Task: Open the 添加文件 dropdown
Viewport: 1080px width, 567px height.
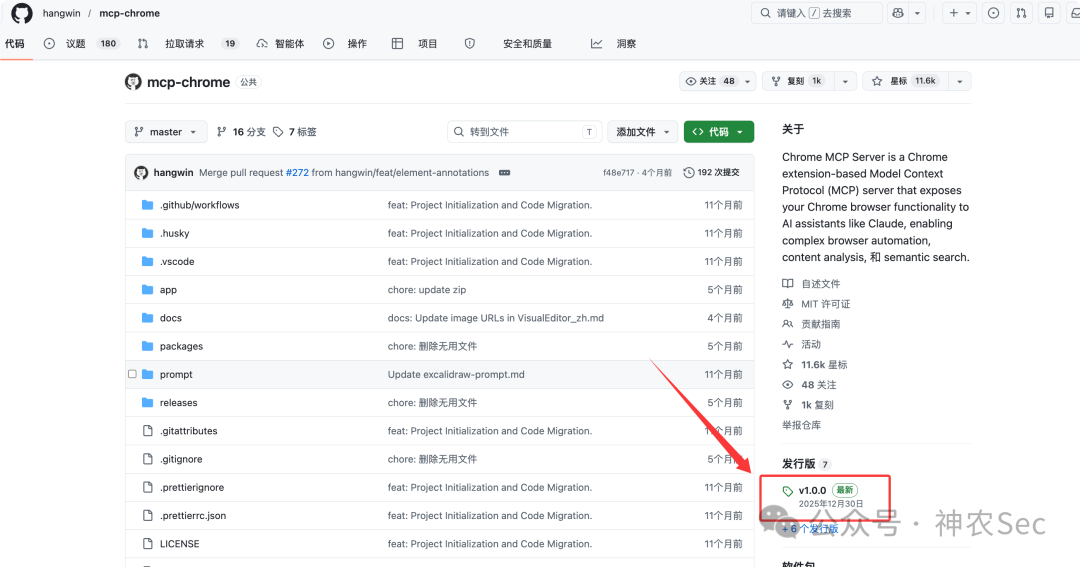Action: click(x=643, y=132)
